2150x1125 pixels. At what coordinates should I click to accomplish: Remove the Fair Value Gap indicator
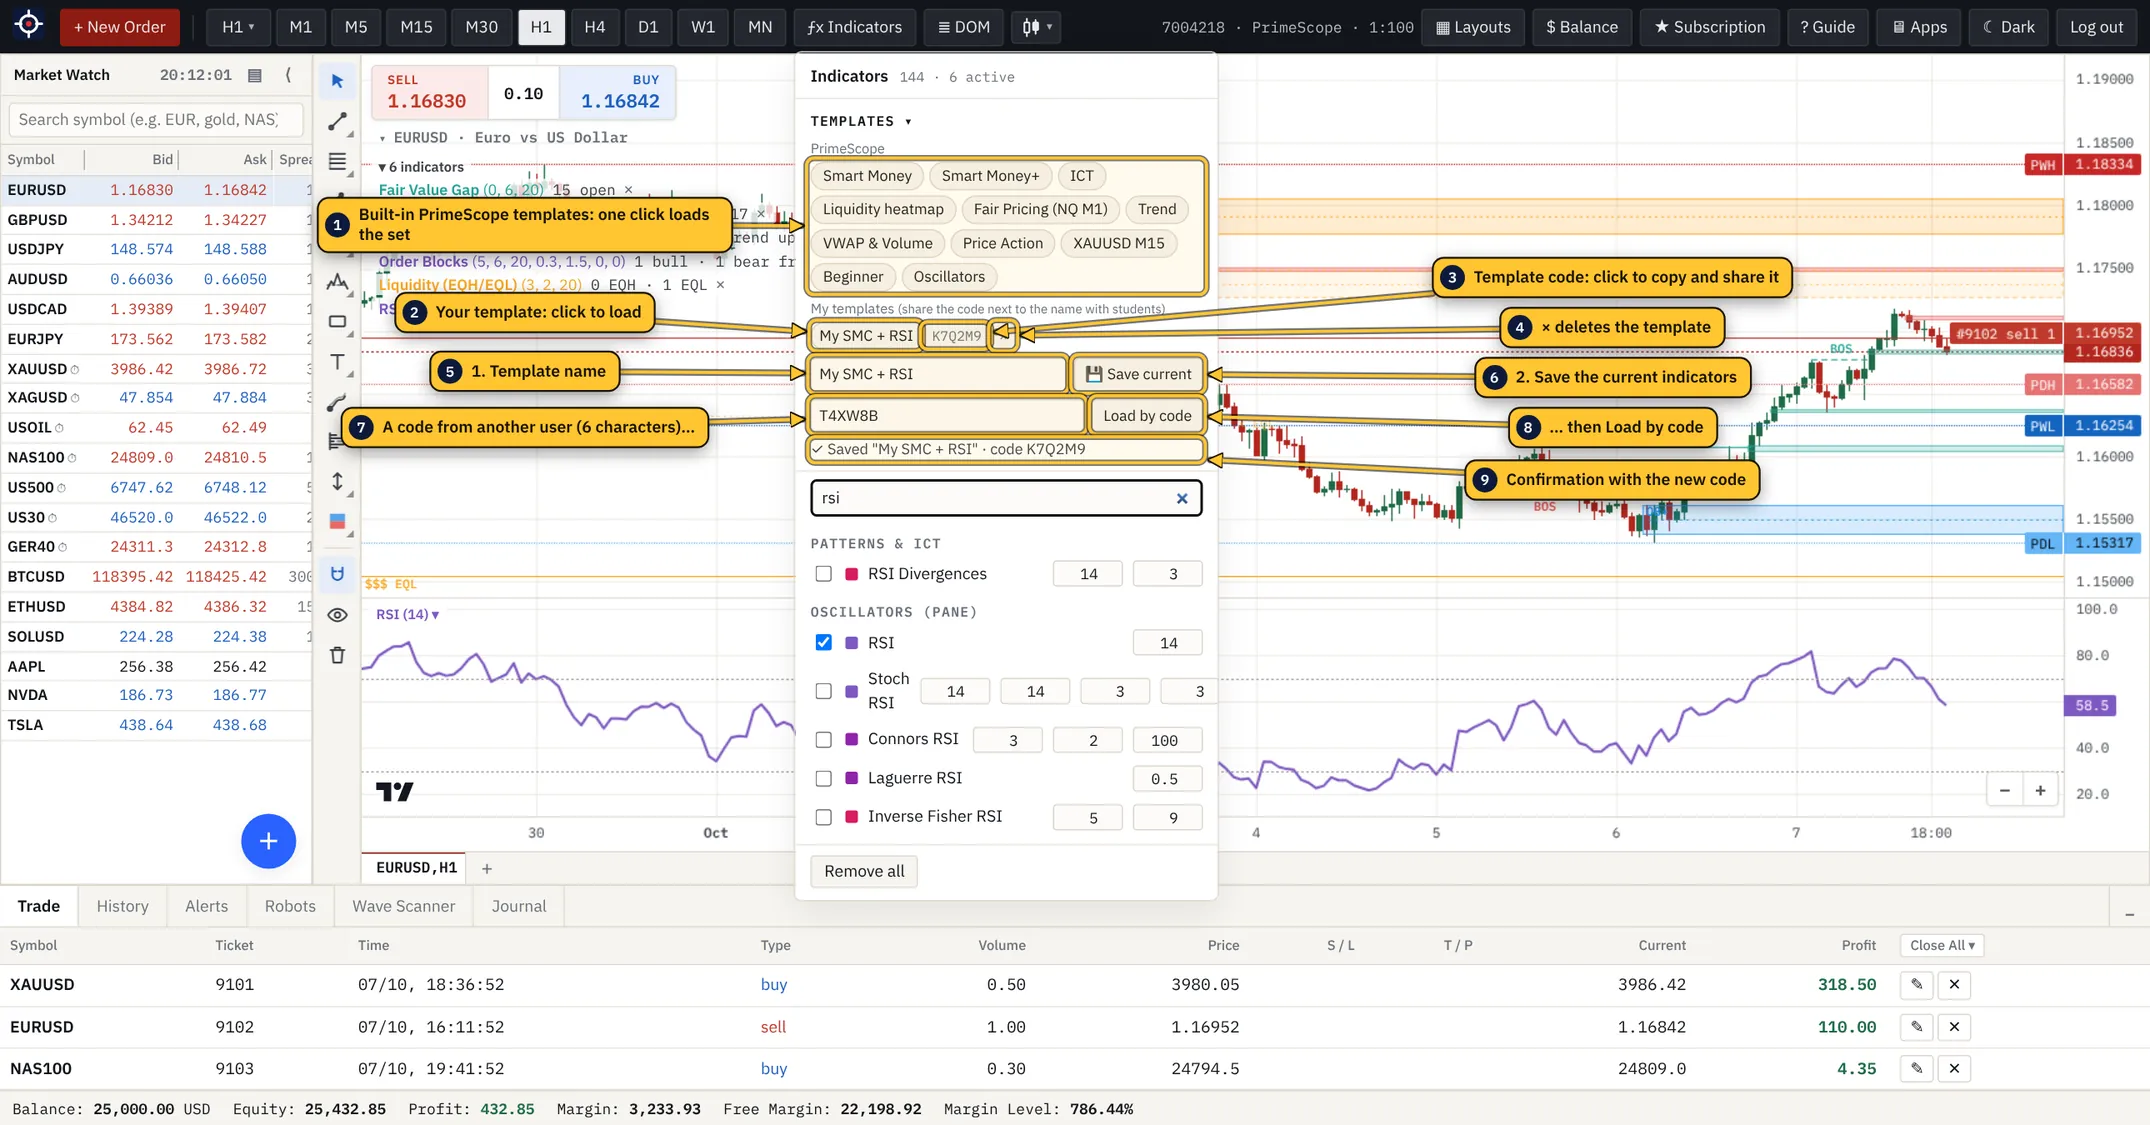628,190
